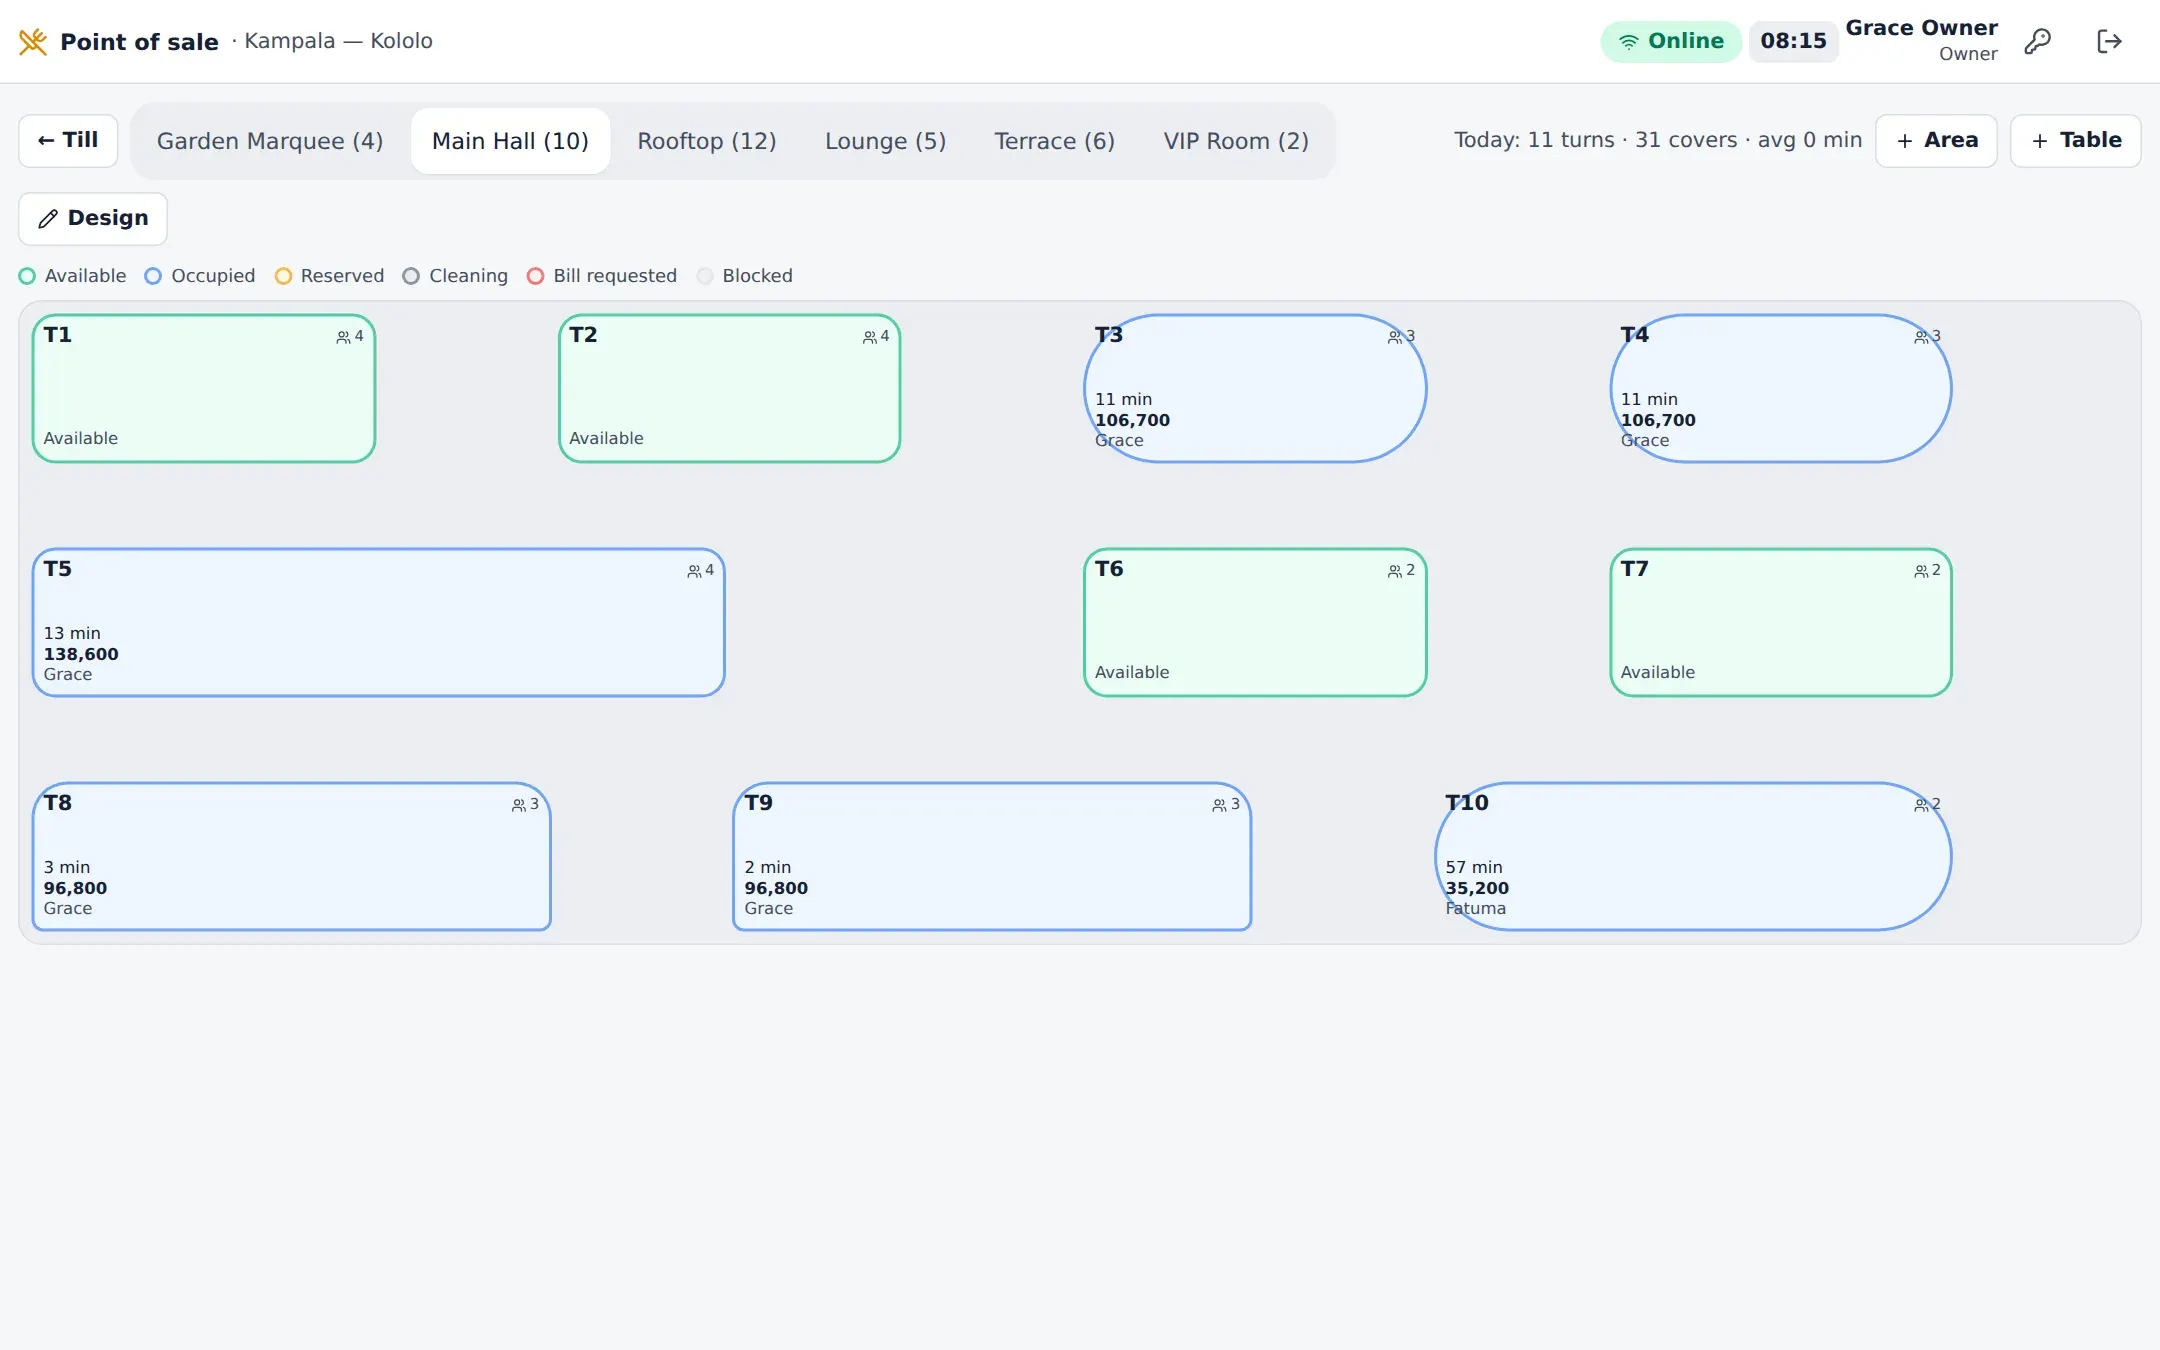
Task: Open table T8 served by Grace
Action: coord(291,857)
